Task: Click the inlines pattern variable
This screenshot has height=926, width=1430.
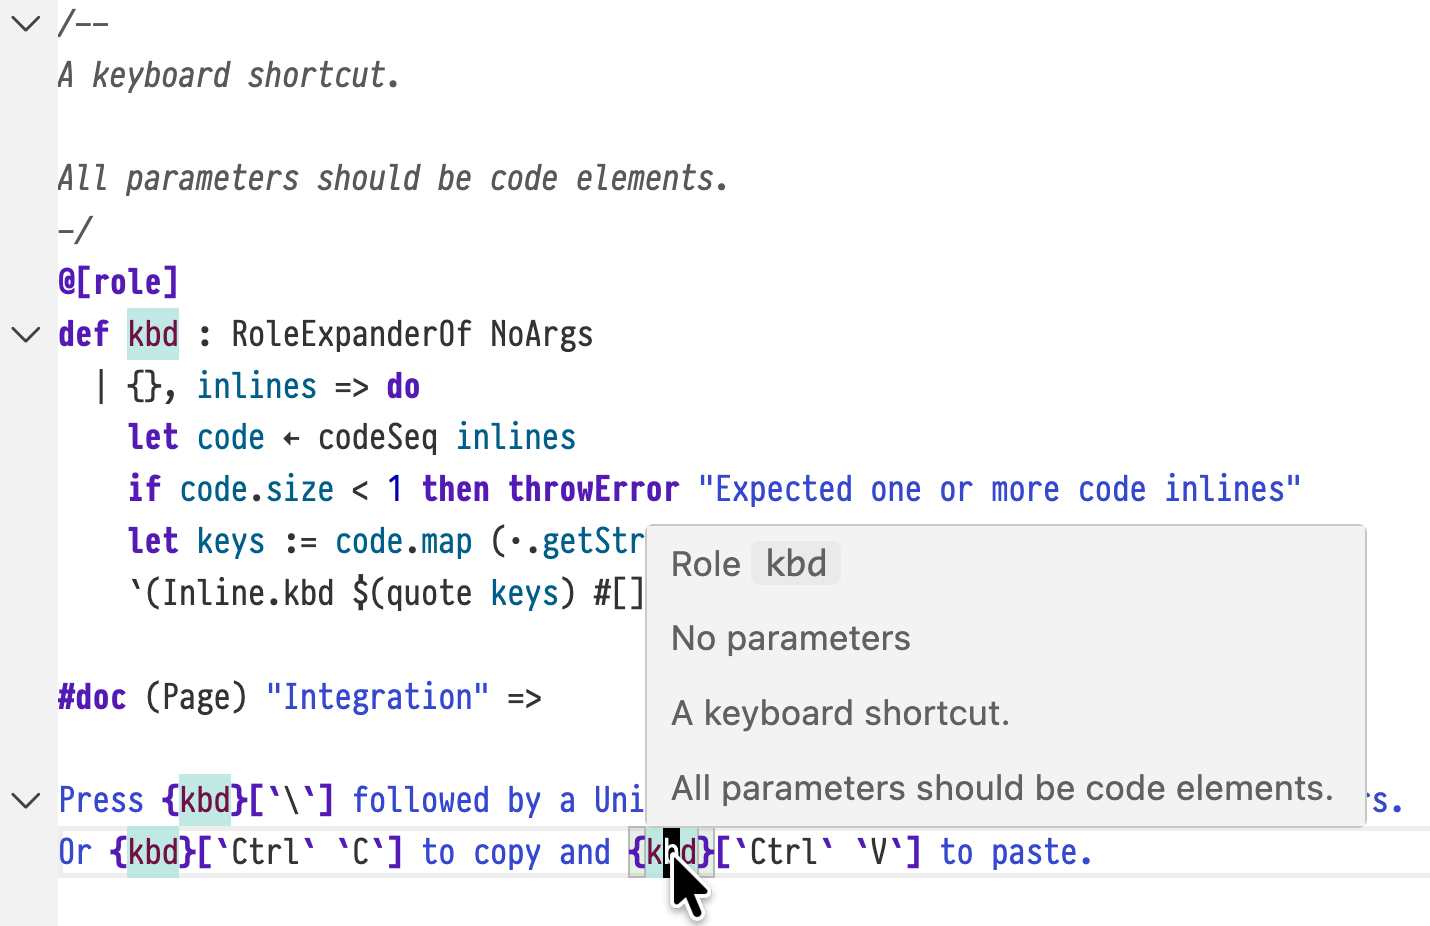Action: point(256,386)
